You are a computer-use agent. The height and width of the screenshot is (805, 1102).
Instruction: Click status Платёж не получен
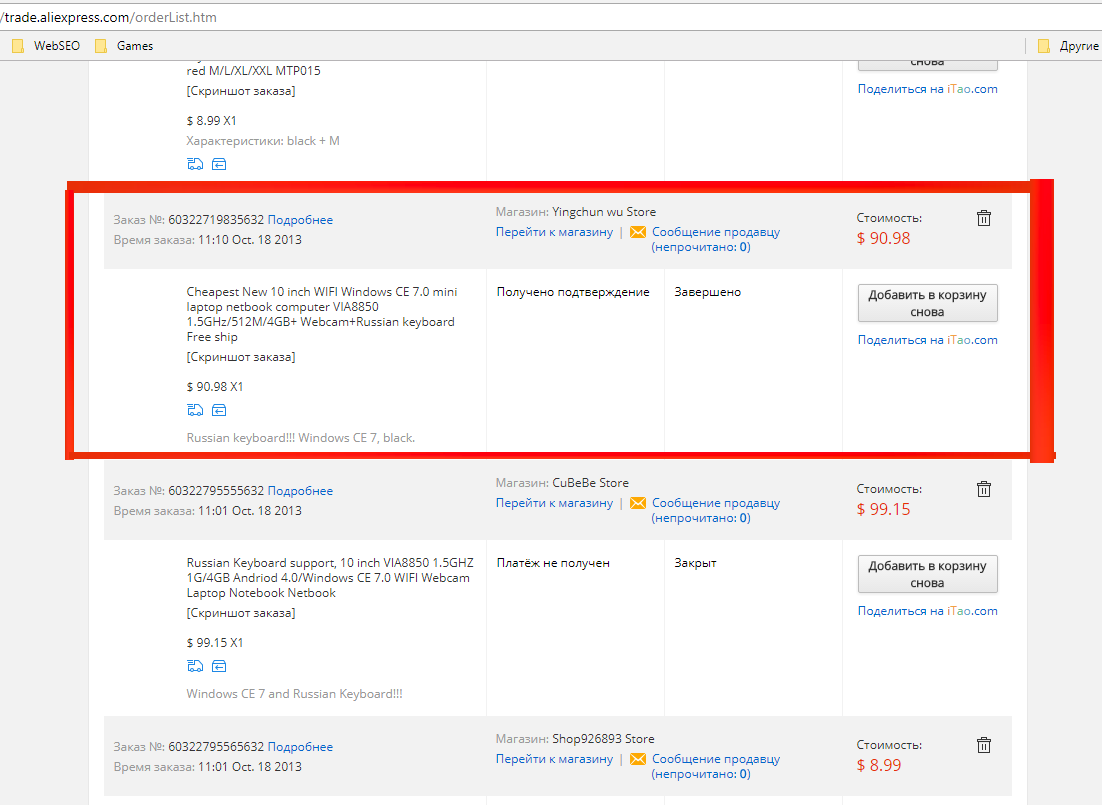553,563
